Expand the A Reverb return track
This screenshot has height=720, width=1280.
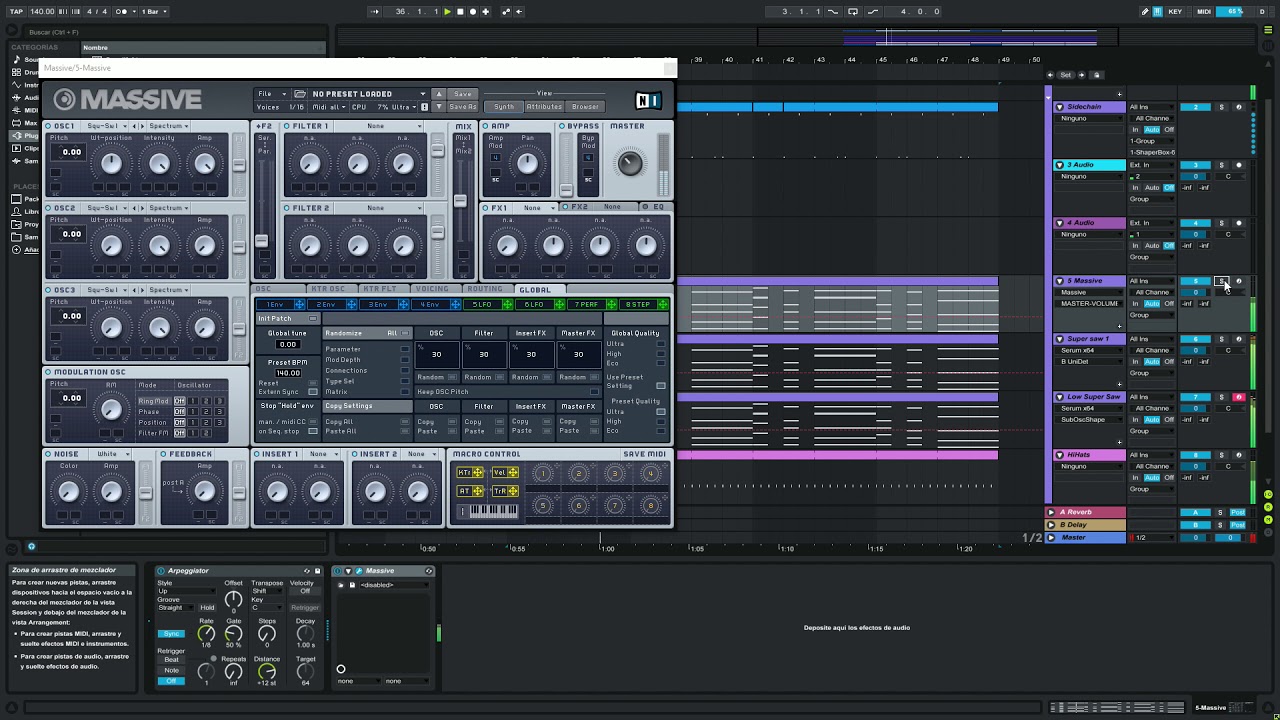[x=1051, y=512]
